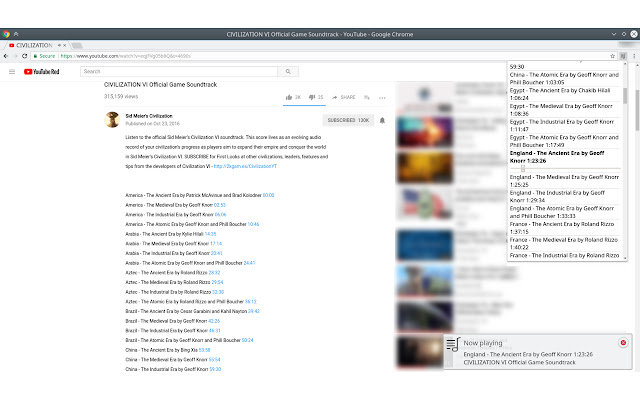Jump to timestamp 02:53 America Medieval Era
This screenshot has height=400, width=640.
220,205
